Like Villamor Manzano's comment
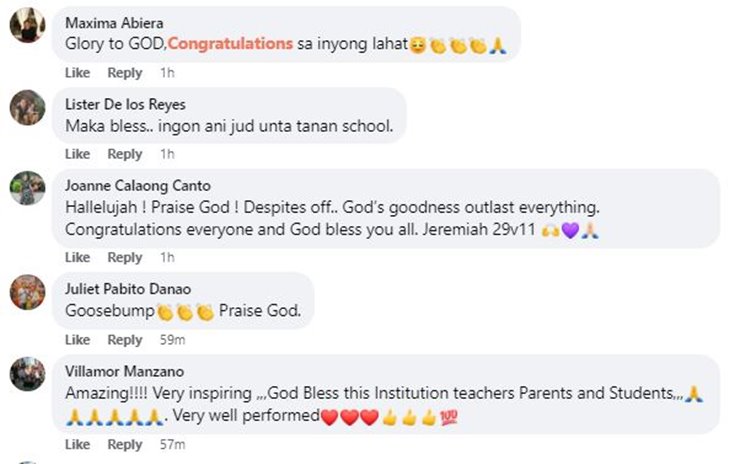750x464 pixels. (x=77, y=444)
